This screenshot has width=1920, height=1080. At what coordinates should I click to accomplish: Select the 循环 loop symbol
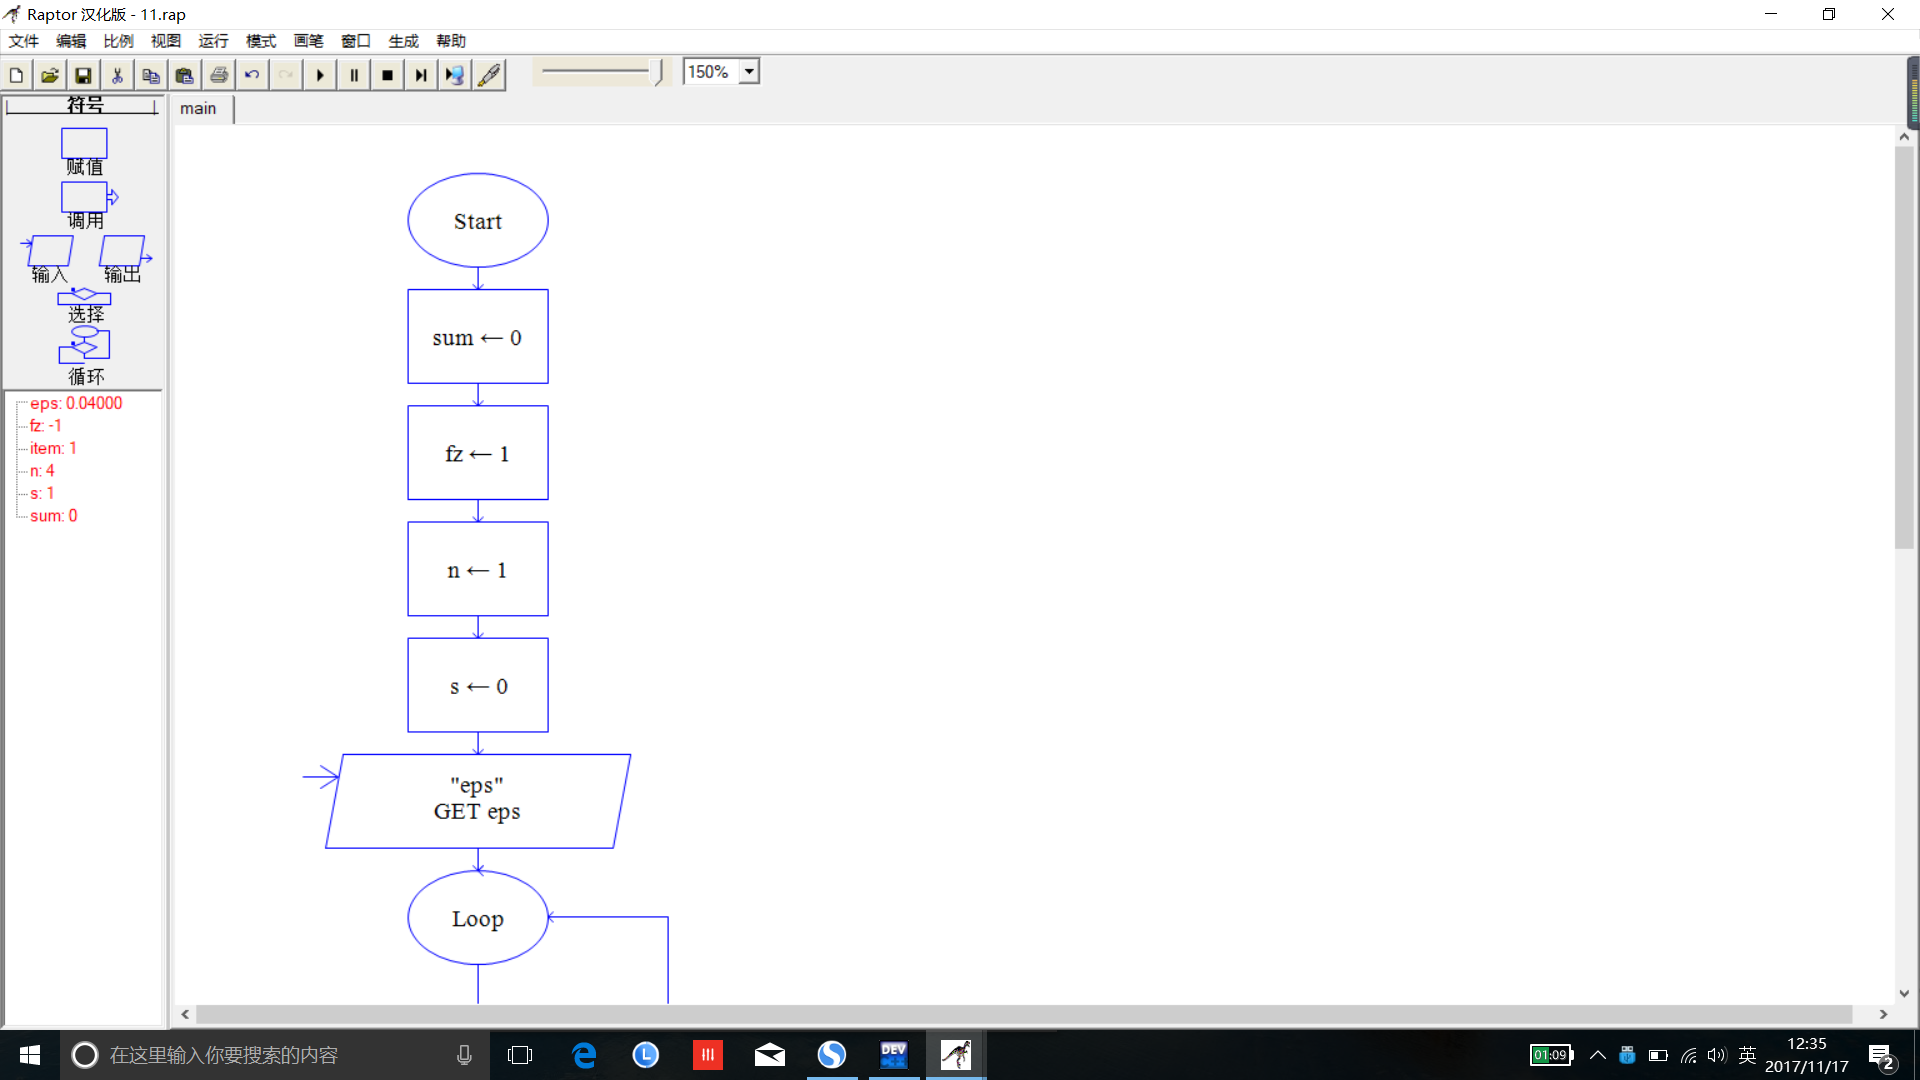(84, 344)
